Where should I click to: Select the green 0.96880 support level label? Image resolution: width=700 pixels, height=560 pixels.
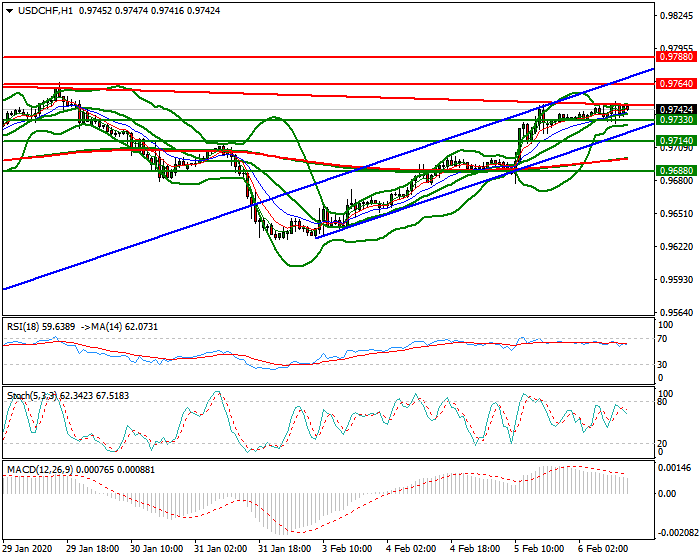pos(676,171)
